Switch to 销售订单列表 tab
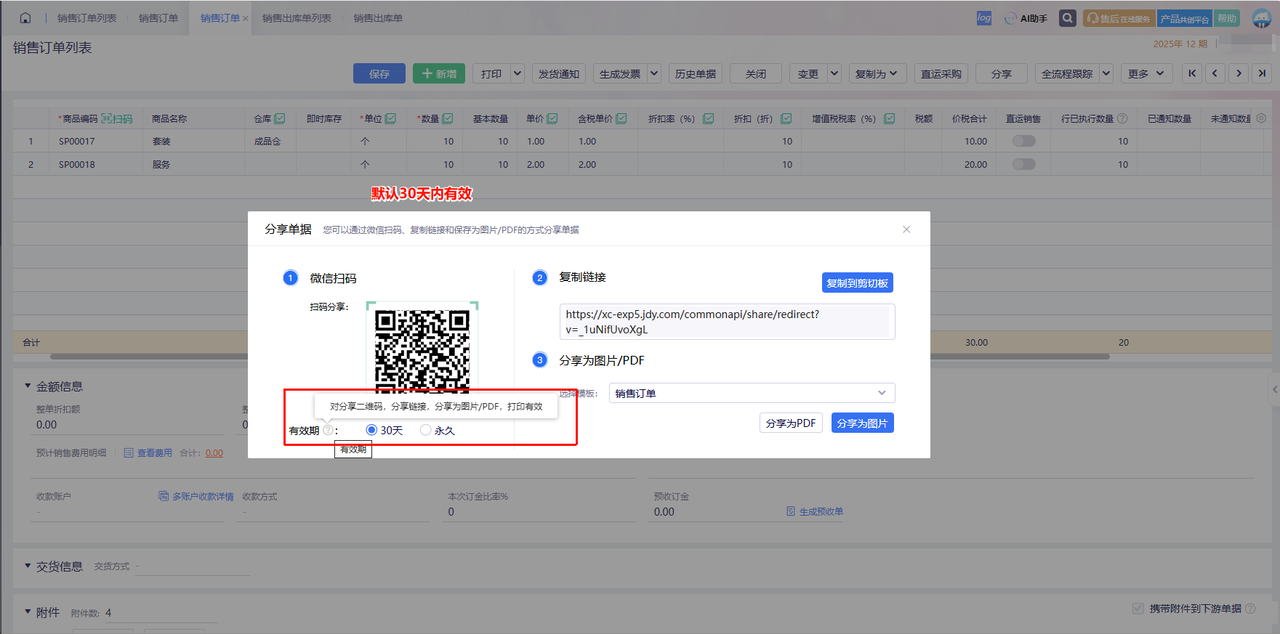Viewport: 1280px width, 634px height. click(86, 18)
